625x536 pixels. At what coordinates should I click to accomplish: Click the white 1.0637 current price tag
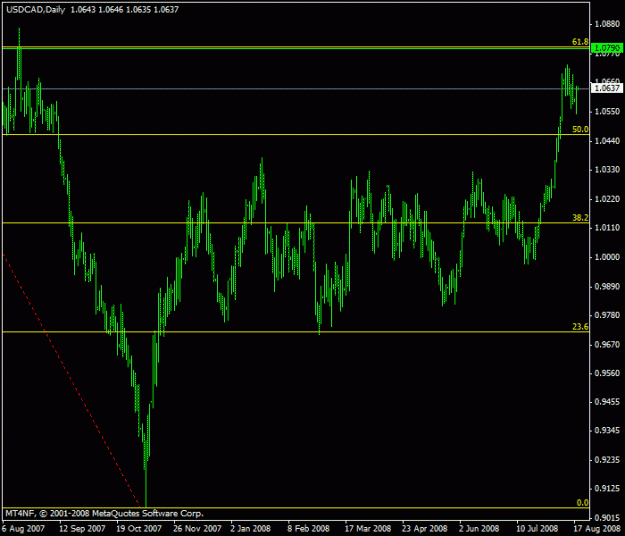607,88
